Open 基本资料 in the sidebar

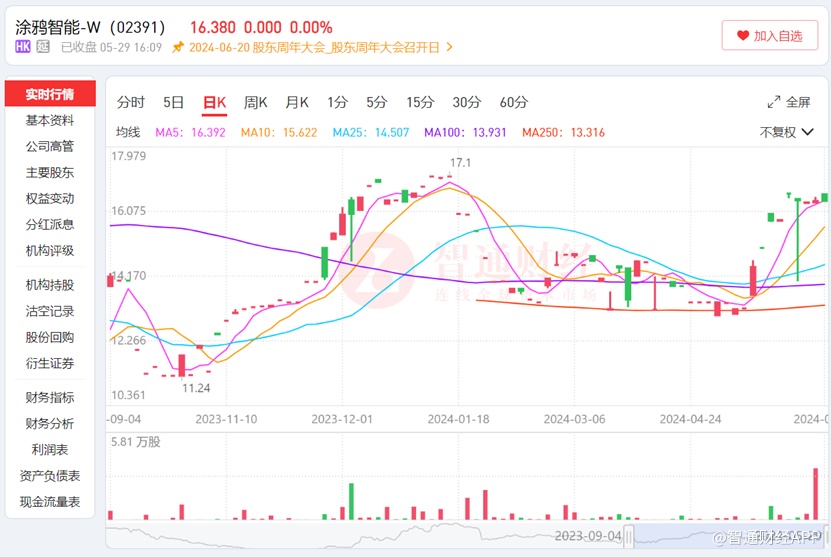50,120
